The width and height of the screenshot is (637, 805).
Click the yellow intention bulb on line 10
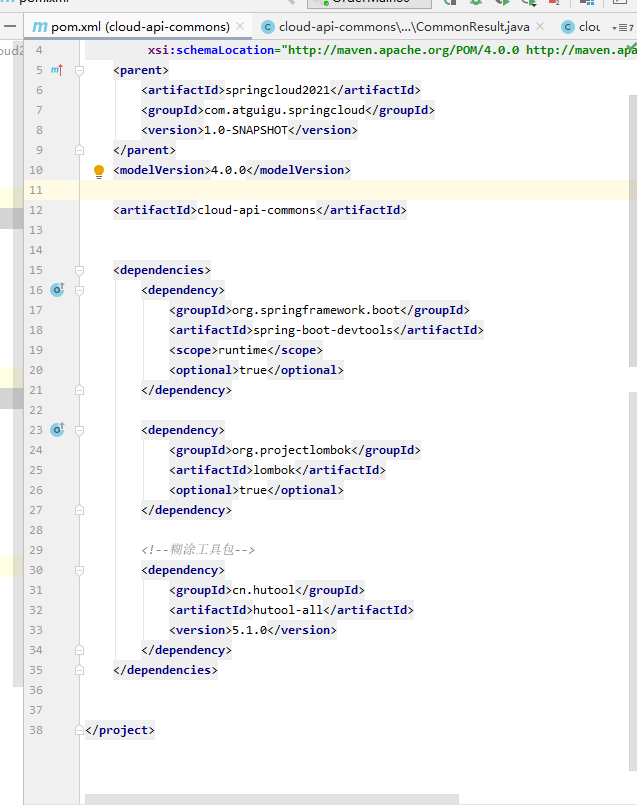[x=99, y=171]
